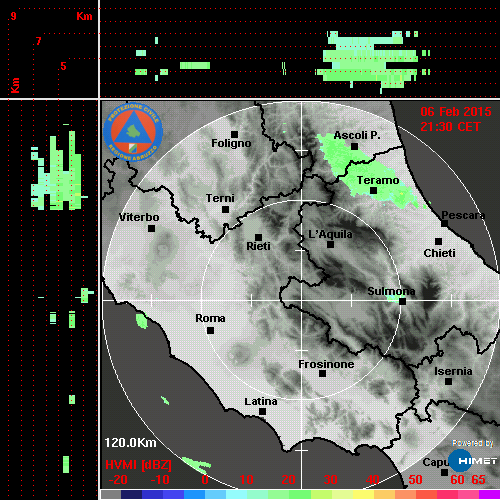Click the 7 km altitude axis label
The width and height of the screenshot is (500, 500).
coord(39,41)
